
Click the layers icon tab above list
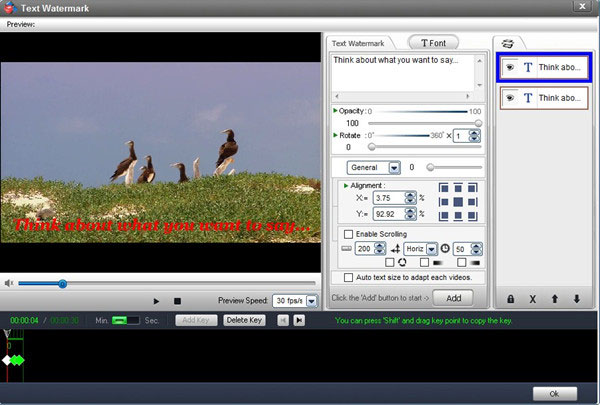pos(507,44)
